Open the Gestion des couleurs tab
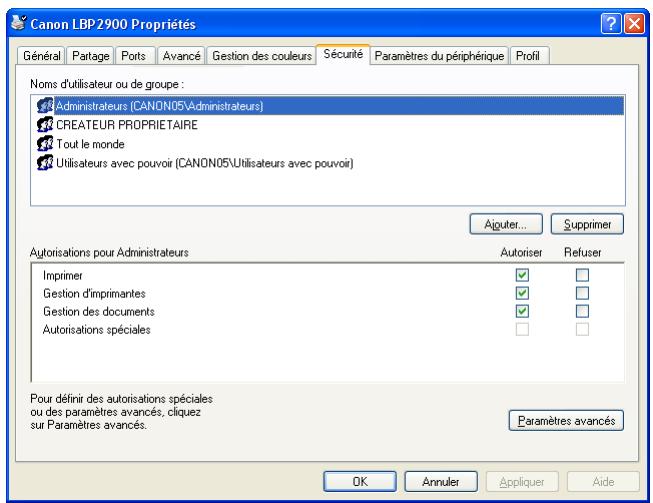The width and height of the screenshot is (653, 503). pos(262,56)
